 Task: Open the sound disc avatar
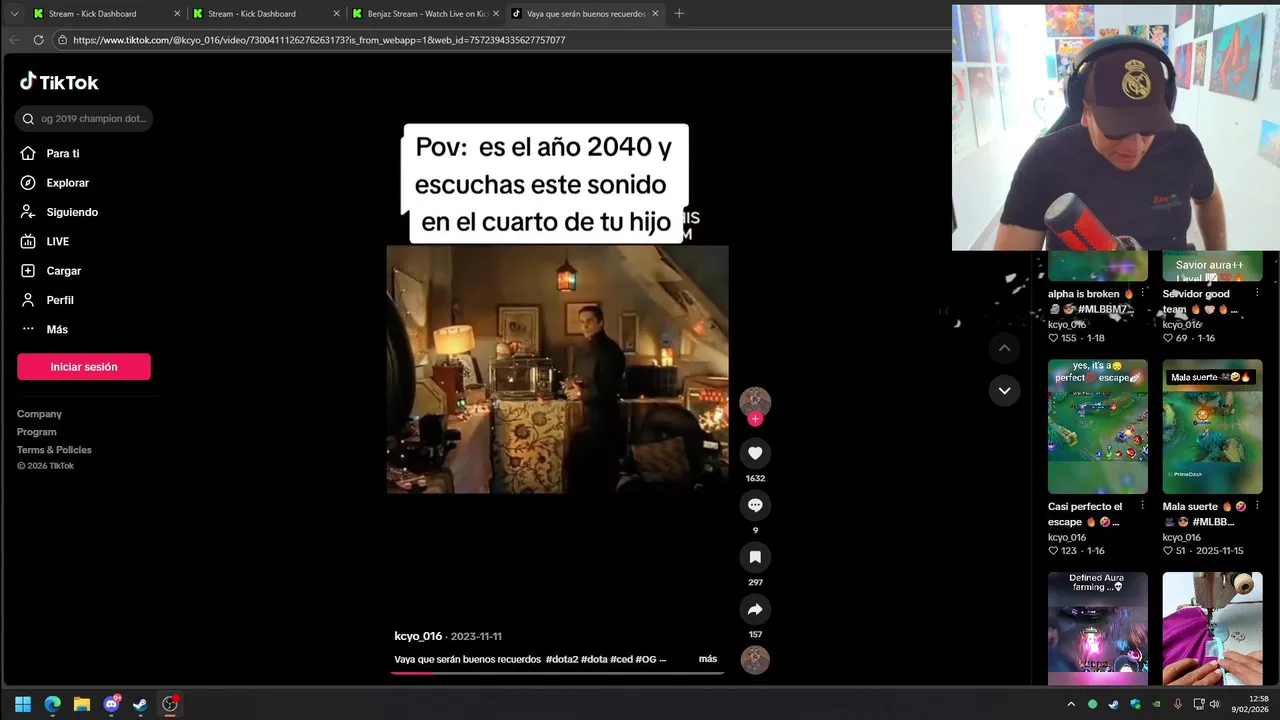[755, 660]
